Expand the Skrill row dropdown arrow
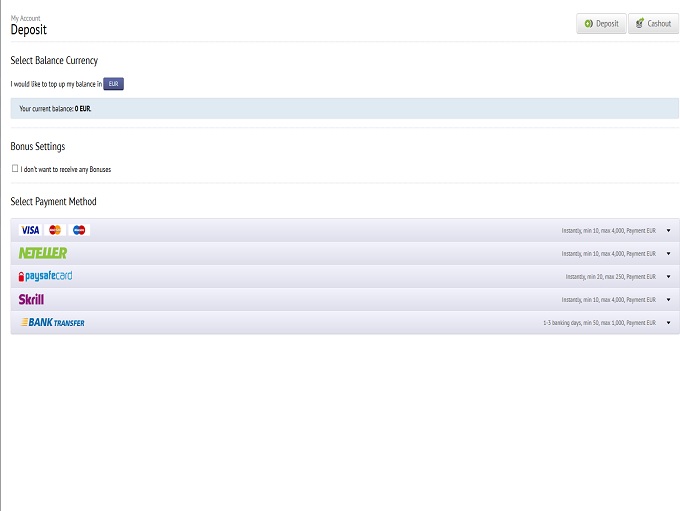 [x=668, y=300]
